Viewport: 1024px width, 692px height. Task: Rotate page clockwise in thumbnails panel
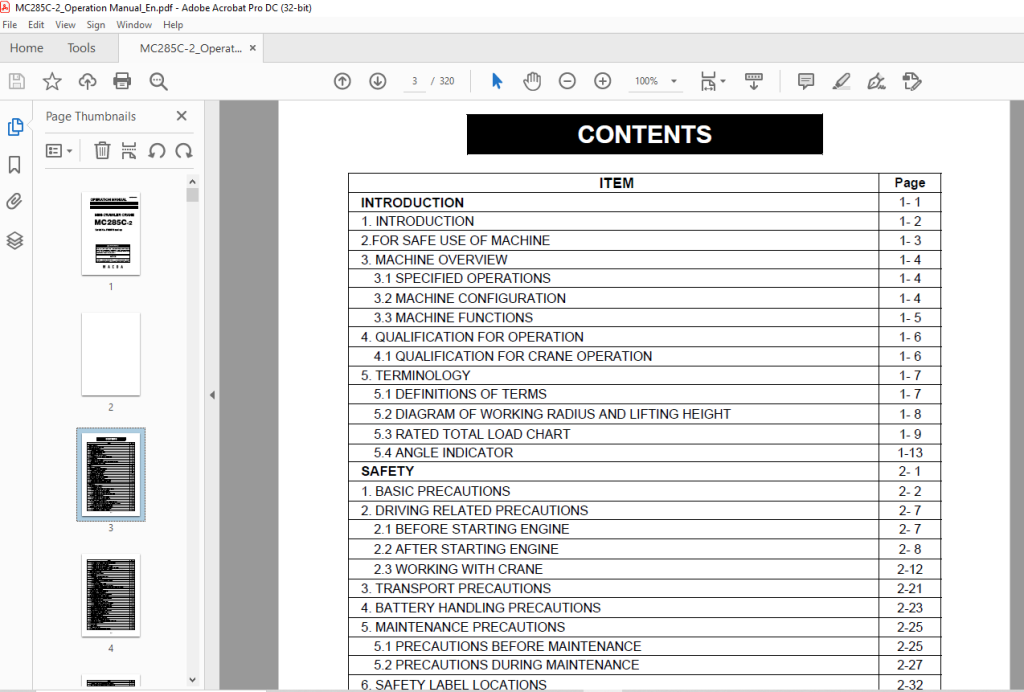click(x=184, y=151)
